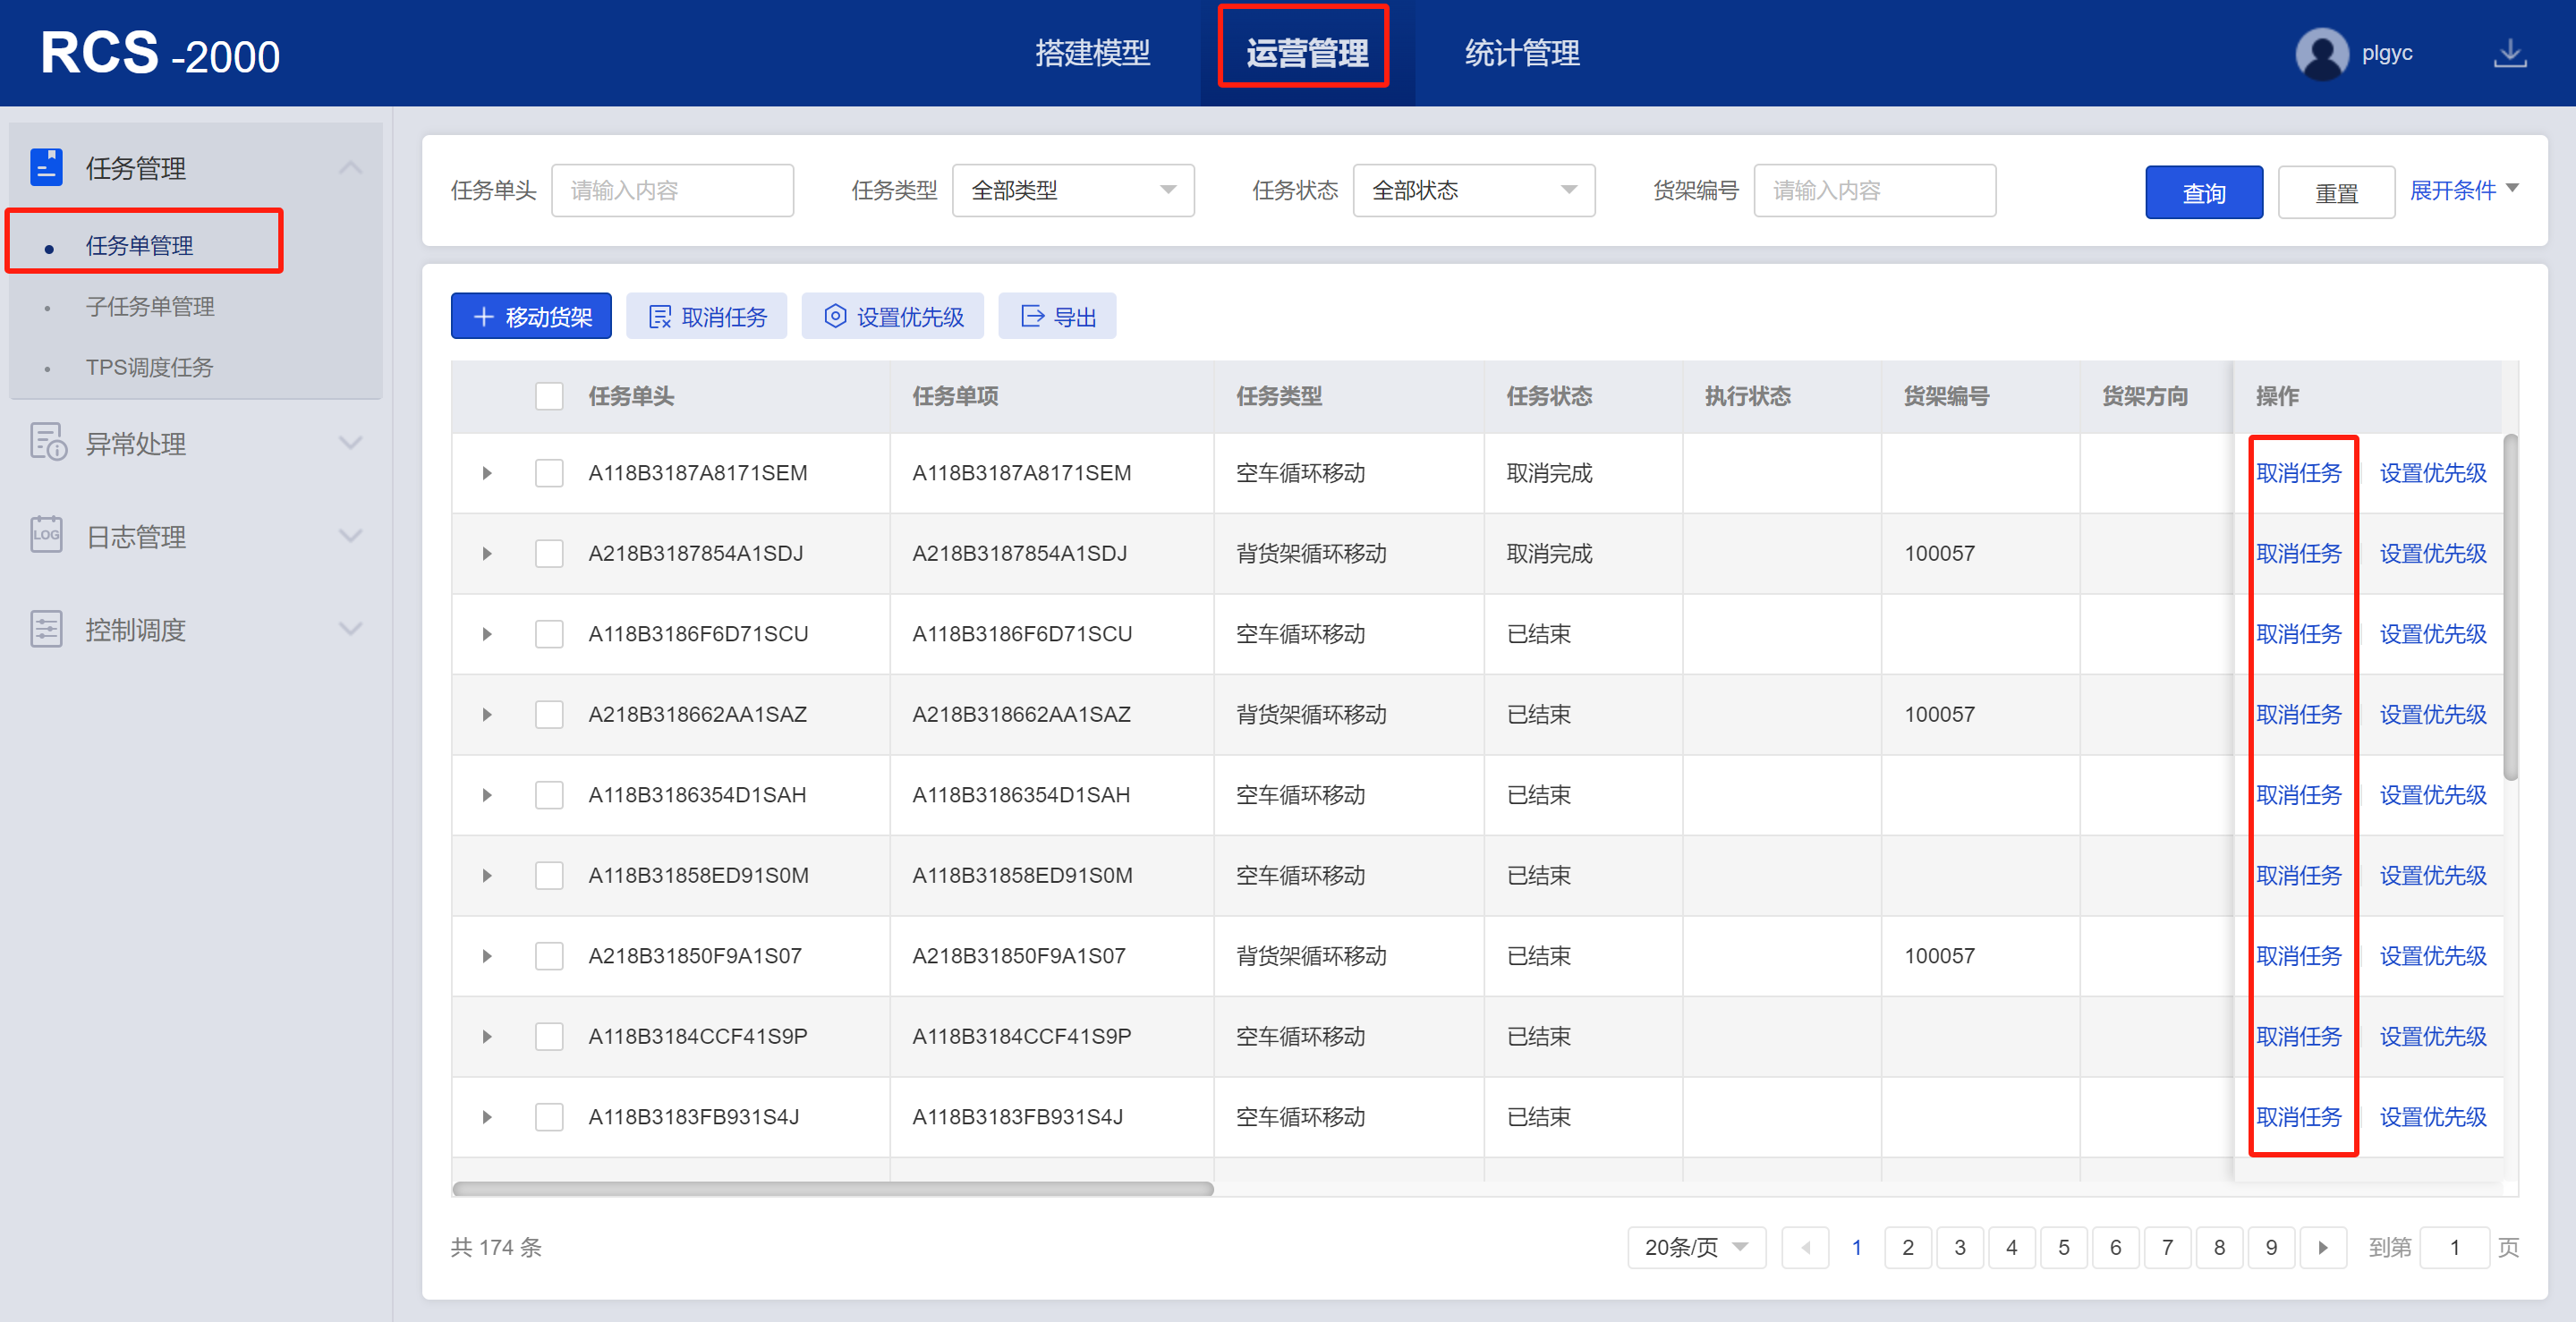Expand row A218B3187854A1SDJ details arrow
Screen dimensions: 2576x1322
[x=487, y=554]
